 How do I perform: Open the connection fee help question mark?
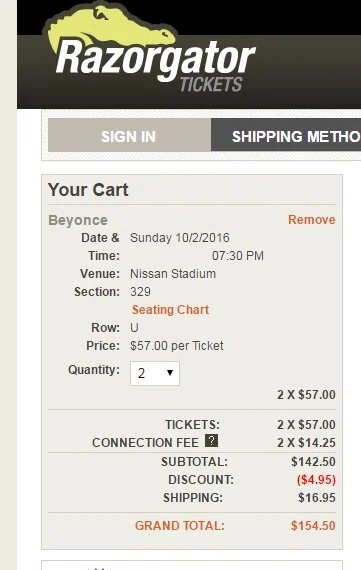[211, 441]
